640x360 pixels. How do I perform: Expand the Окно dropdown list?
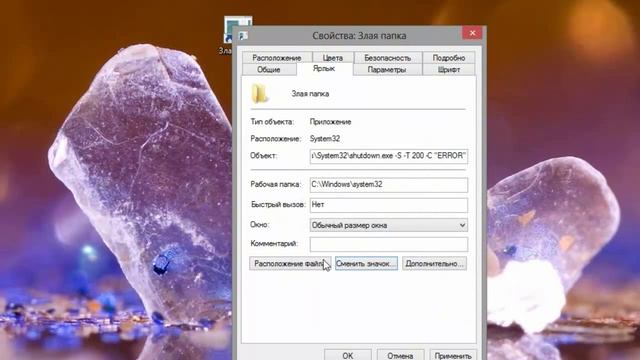click(x=389, y=225)
